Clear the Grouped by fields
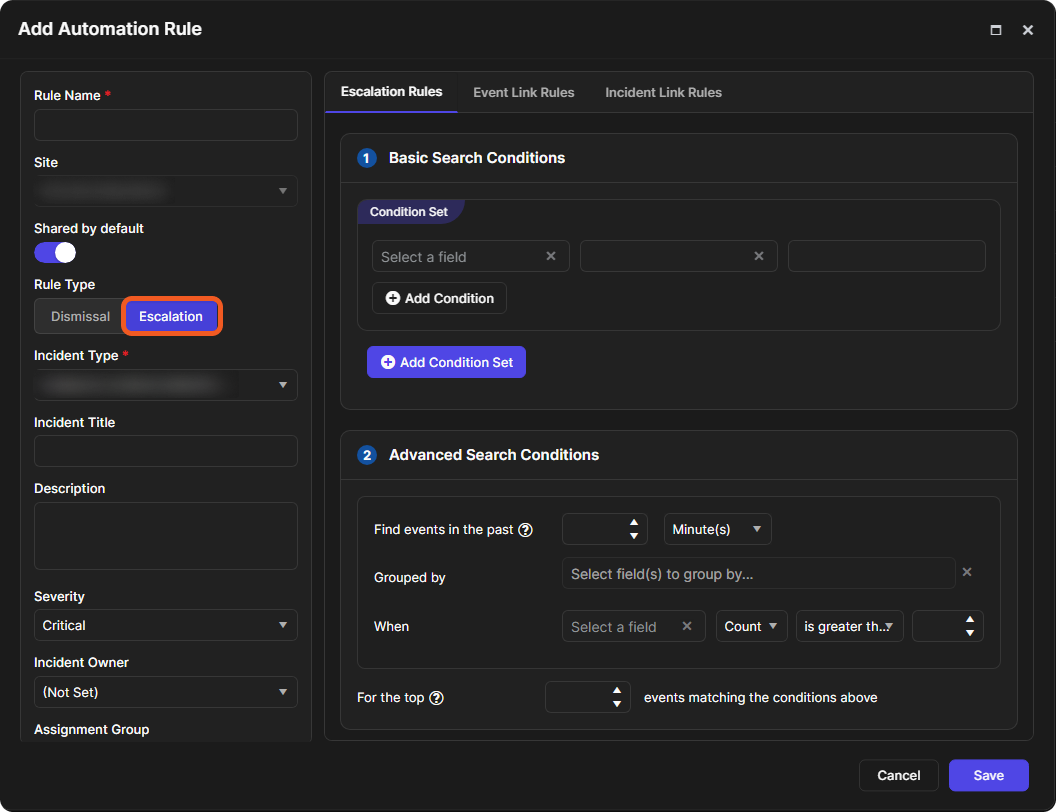 click(x=967, y=572)
